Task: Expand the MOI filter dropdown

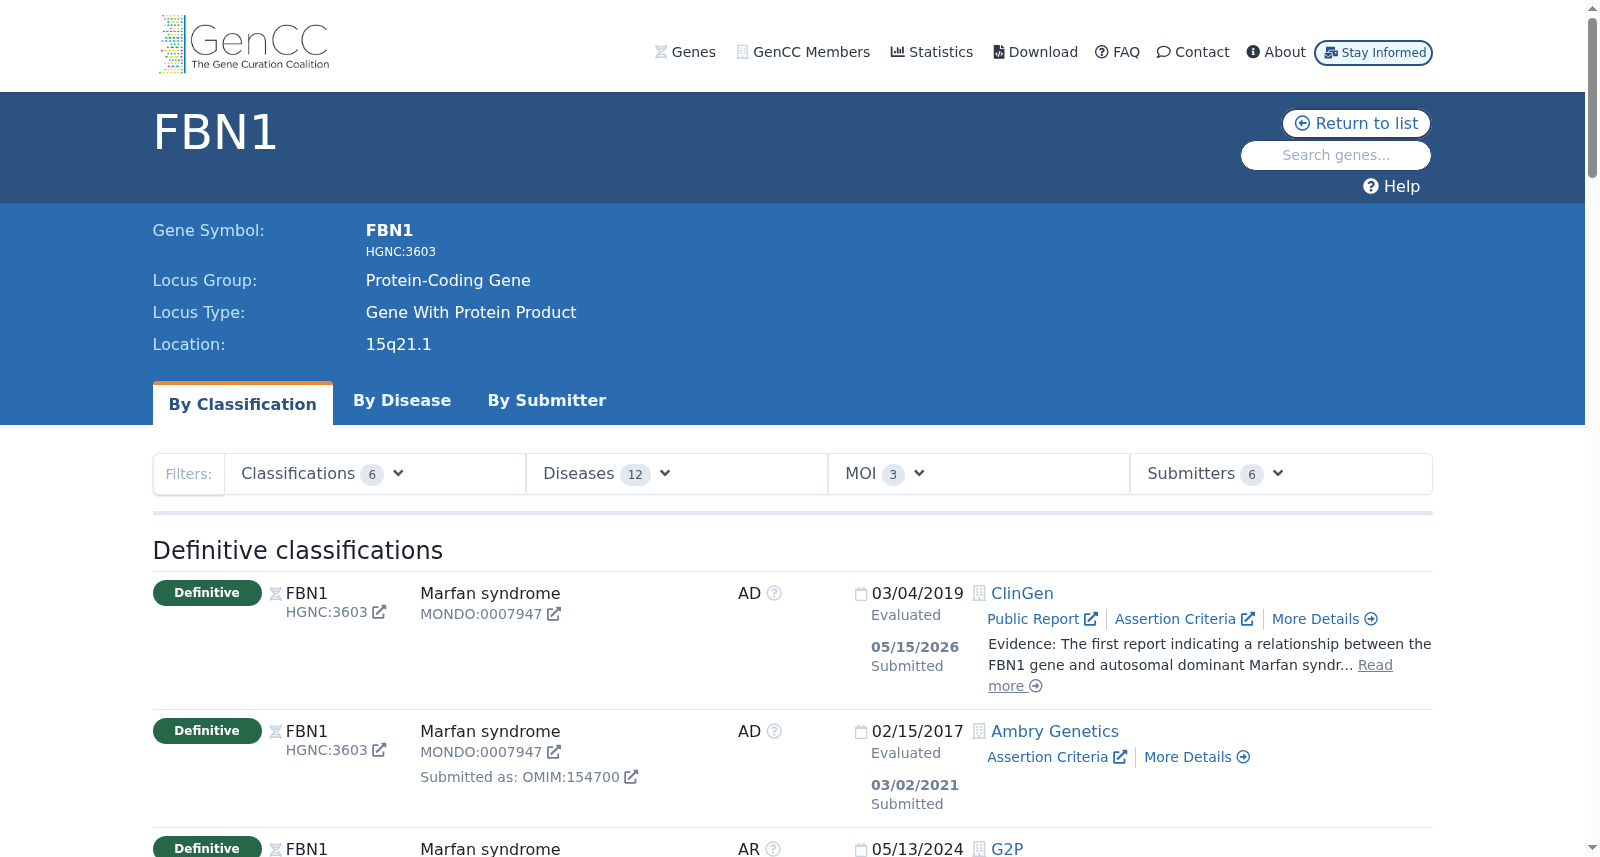Action: pyautogui.click(x=979, y=474)
